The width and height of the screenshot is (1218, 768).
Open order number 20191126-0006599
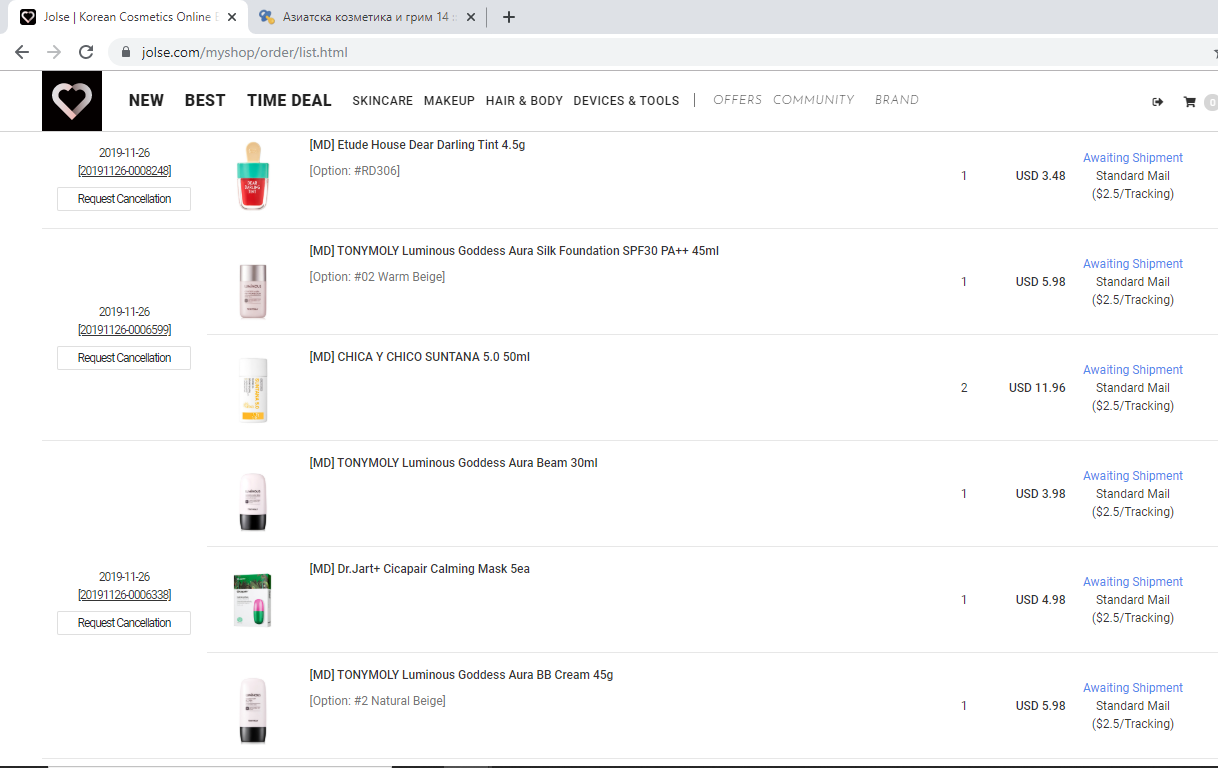click(124, 330)
